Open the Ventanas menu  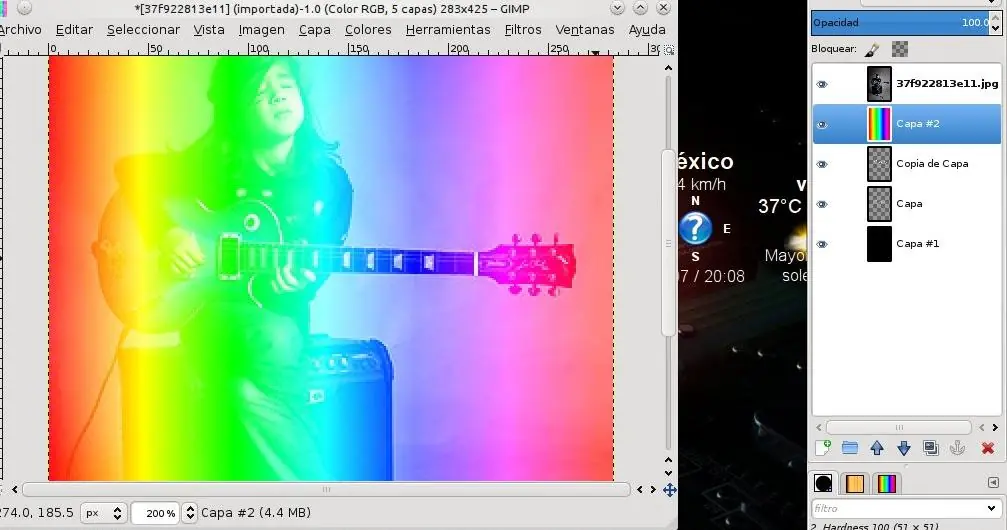click(x=584, y=30)
